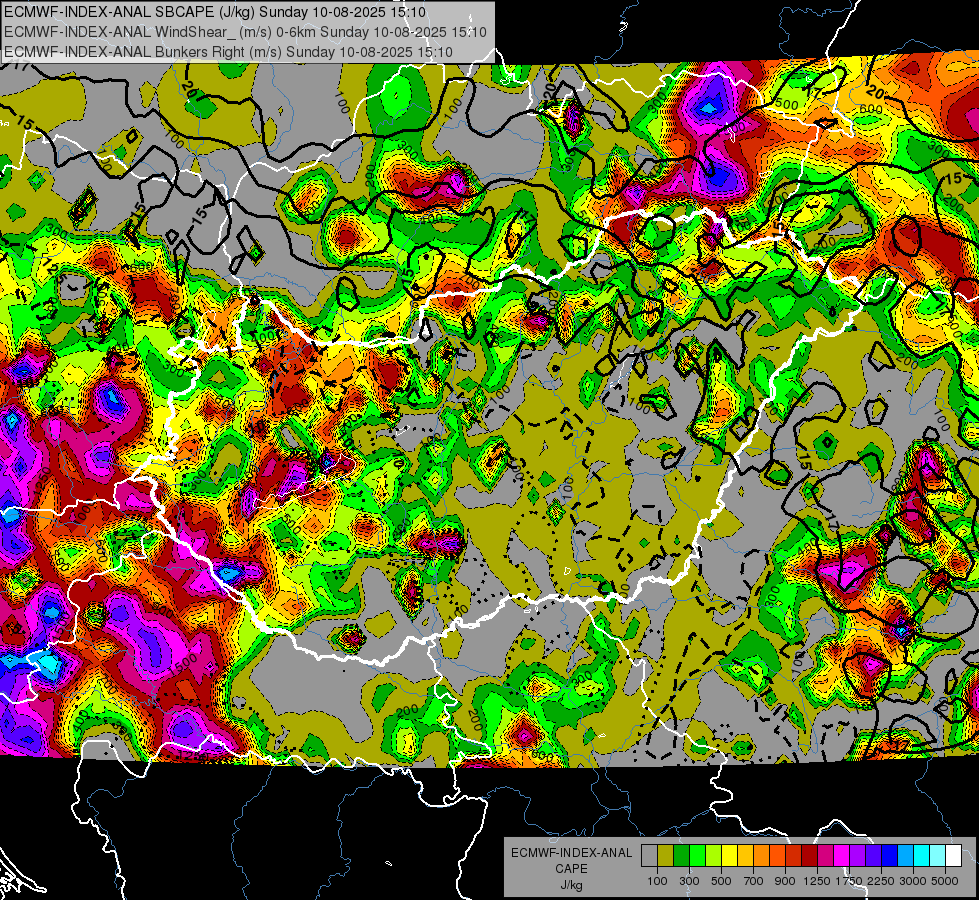Click the white swatch in the CAPE legend
The image size is (979, 900).
(953, 856)
